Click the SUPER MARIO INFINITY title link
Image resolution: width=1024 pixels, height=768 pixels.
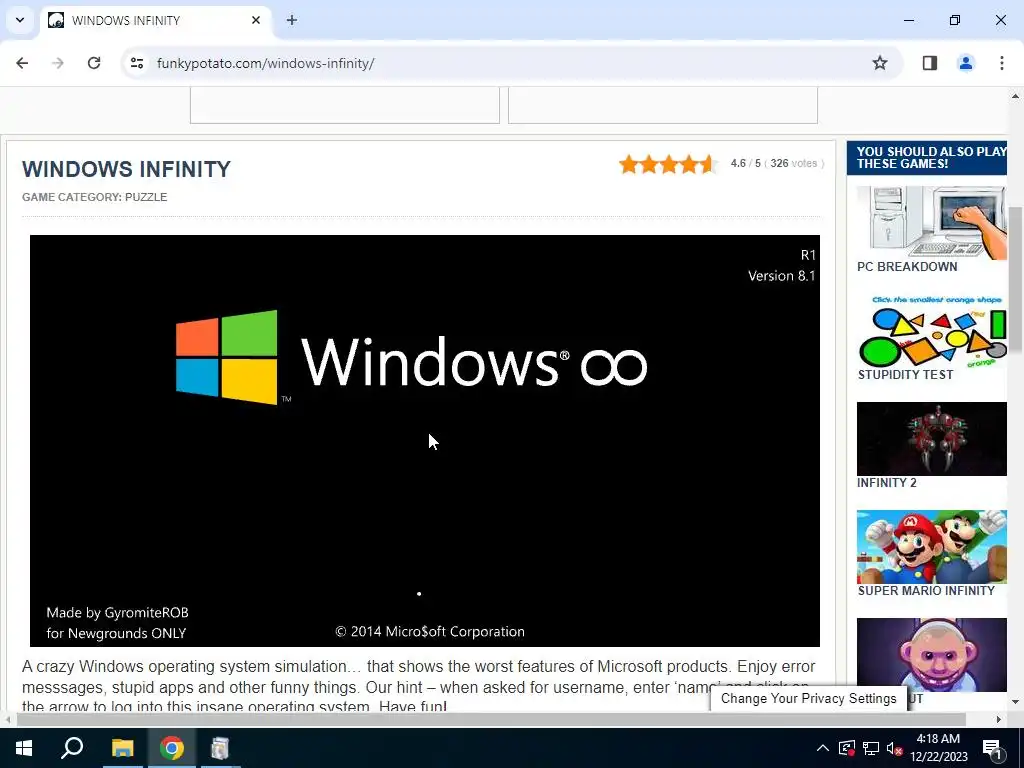(x=925, y=590)
